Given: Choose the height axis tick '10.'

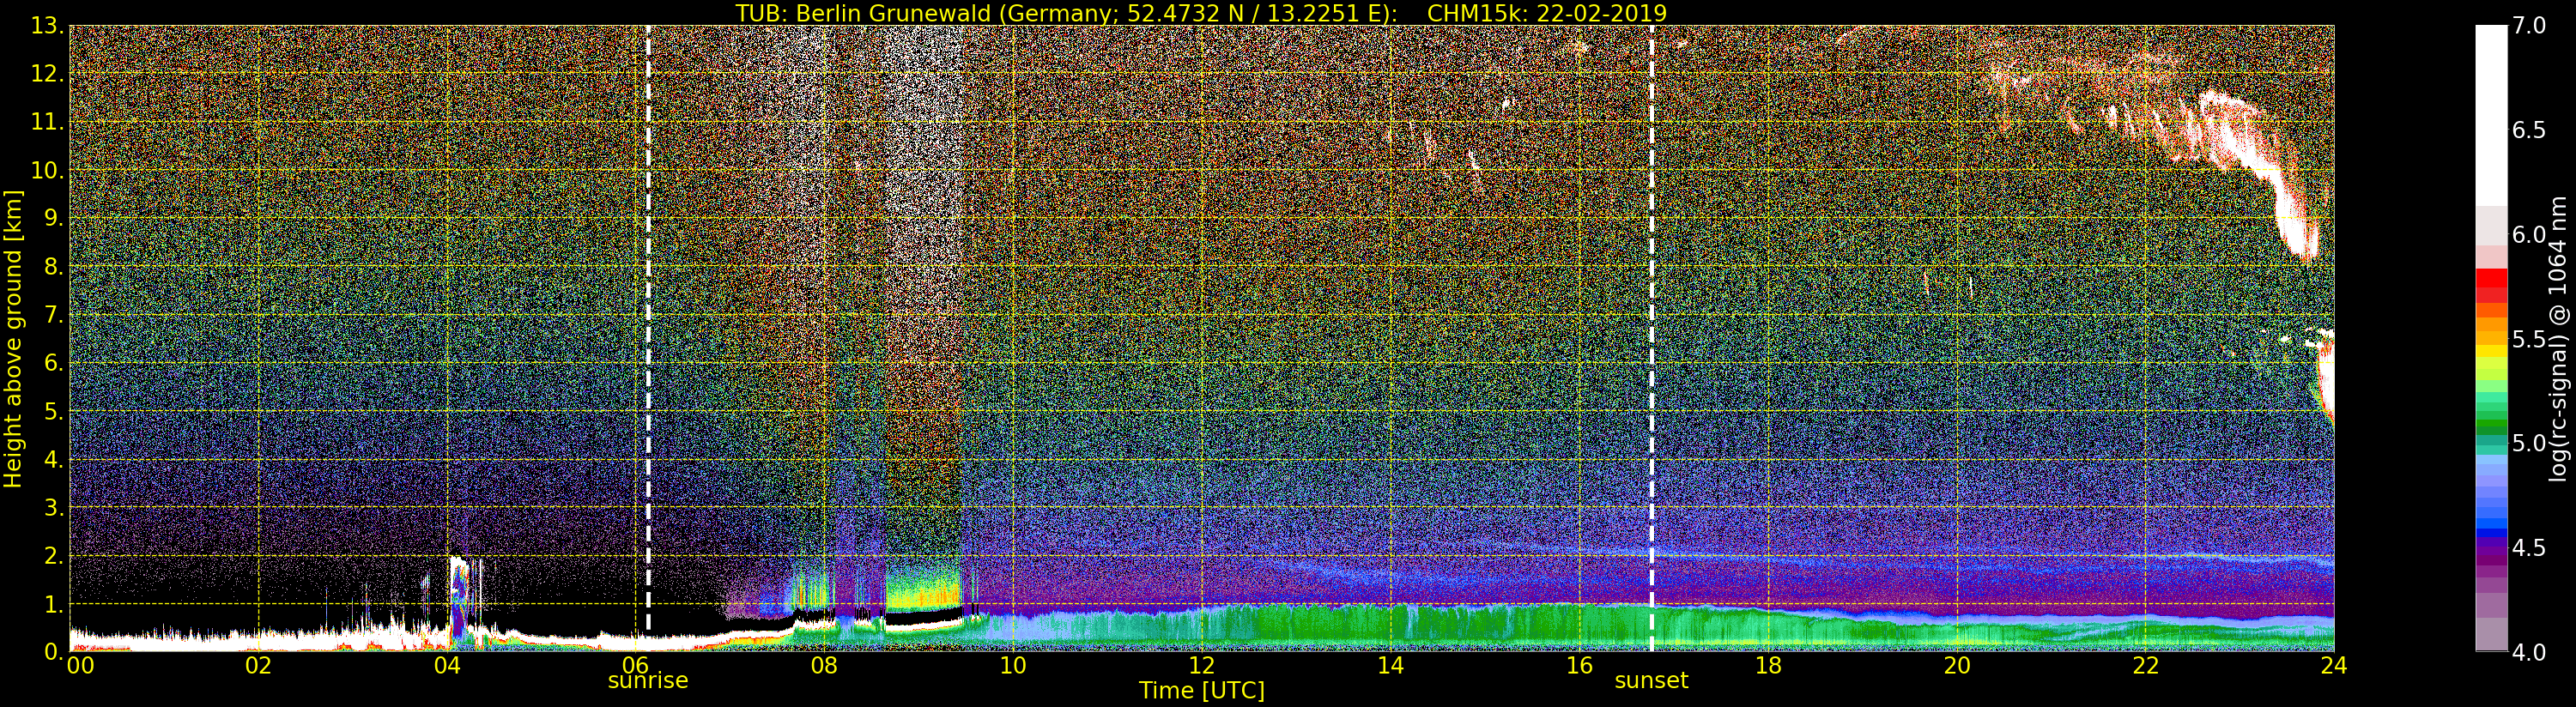Looking at the screenshot, I should coord(47,170).
